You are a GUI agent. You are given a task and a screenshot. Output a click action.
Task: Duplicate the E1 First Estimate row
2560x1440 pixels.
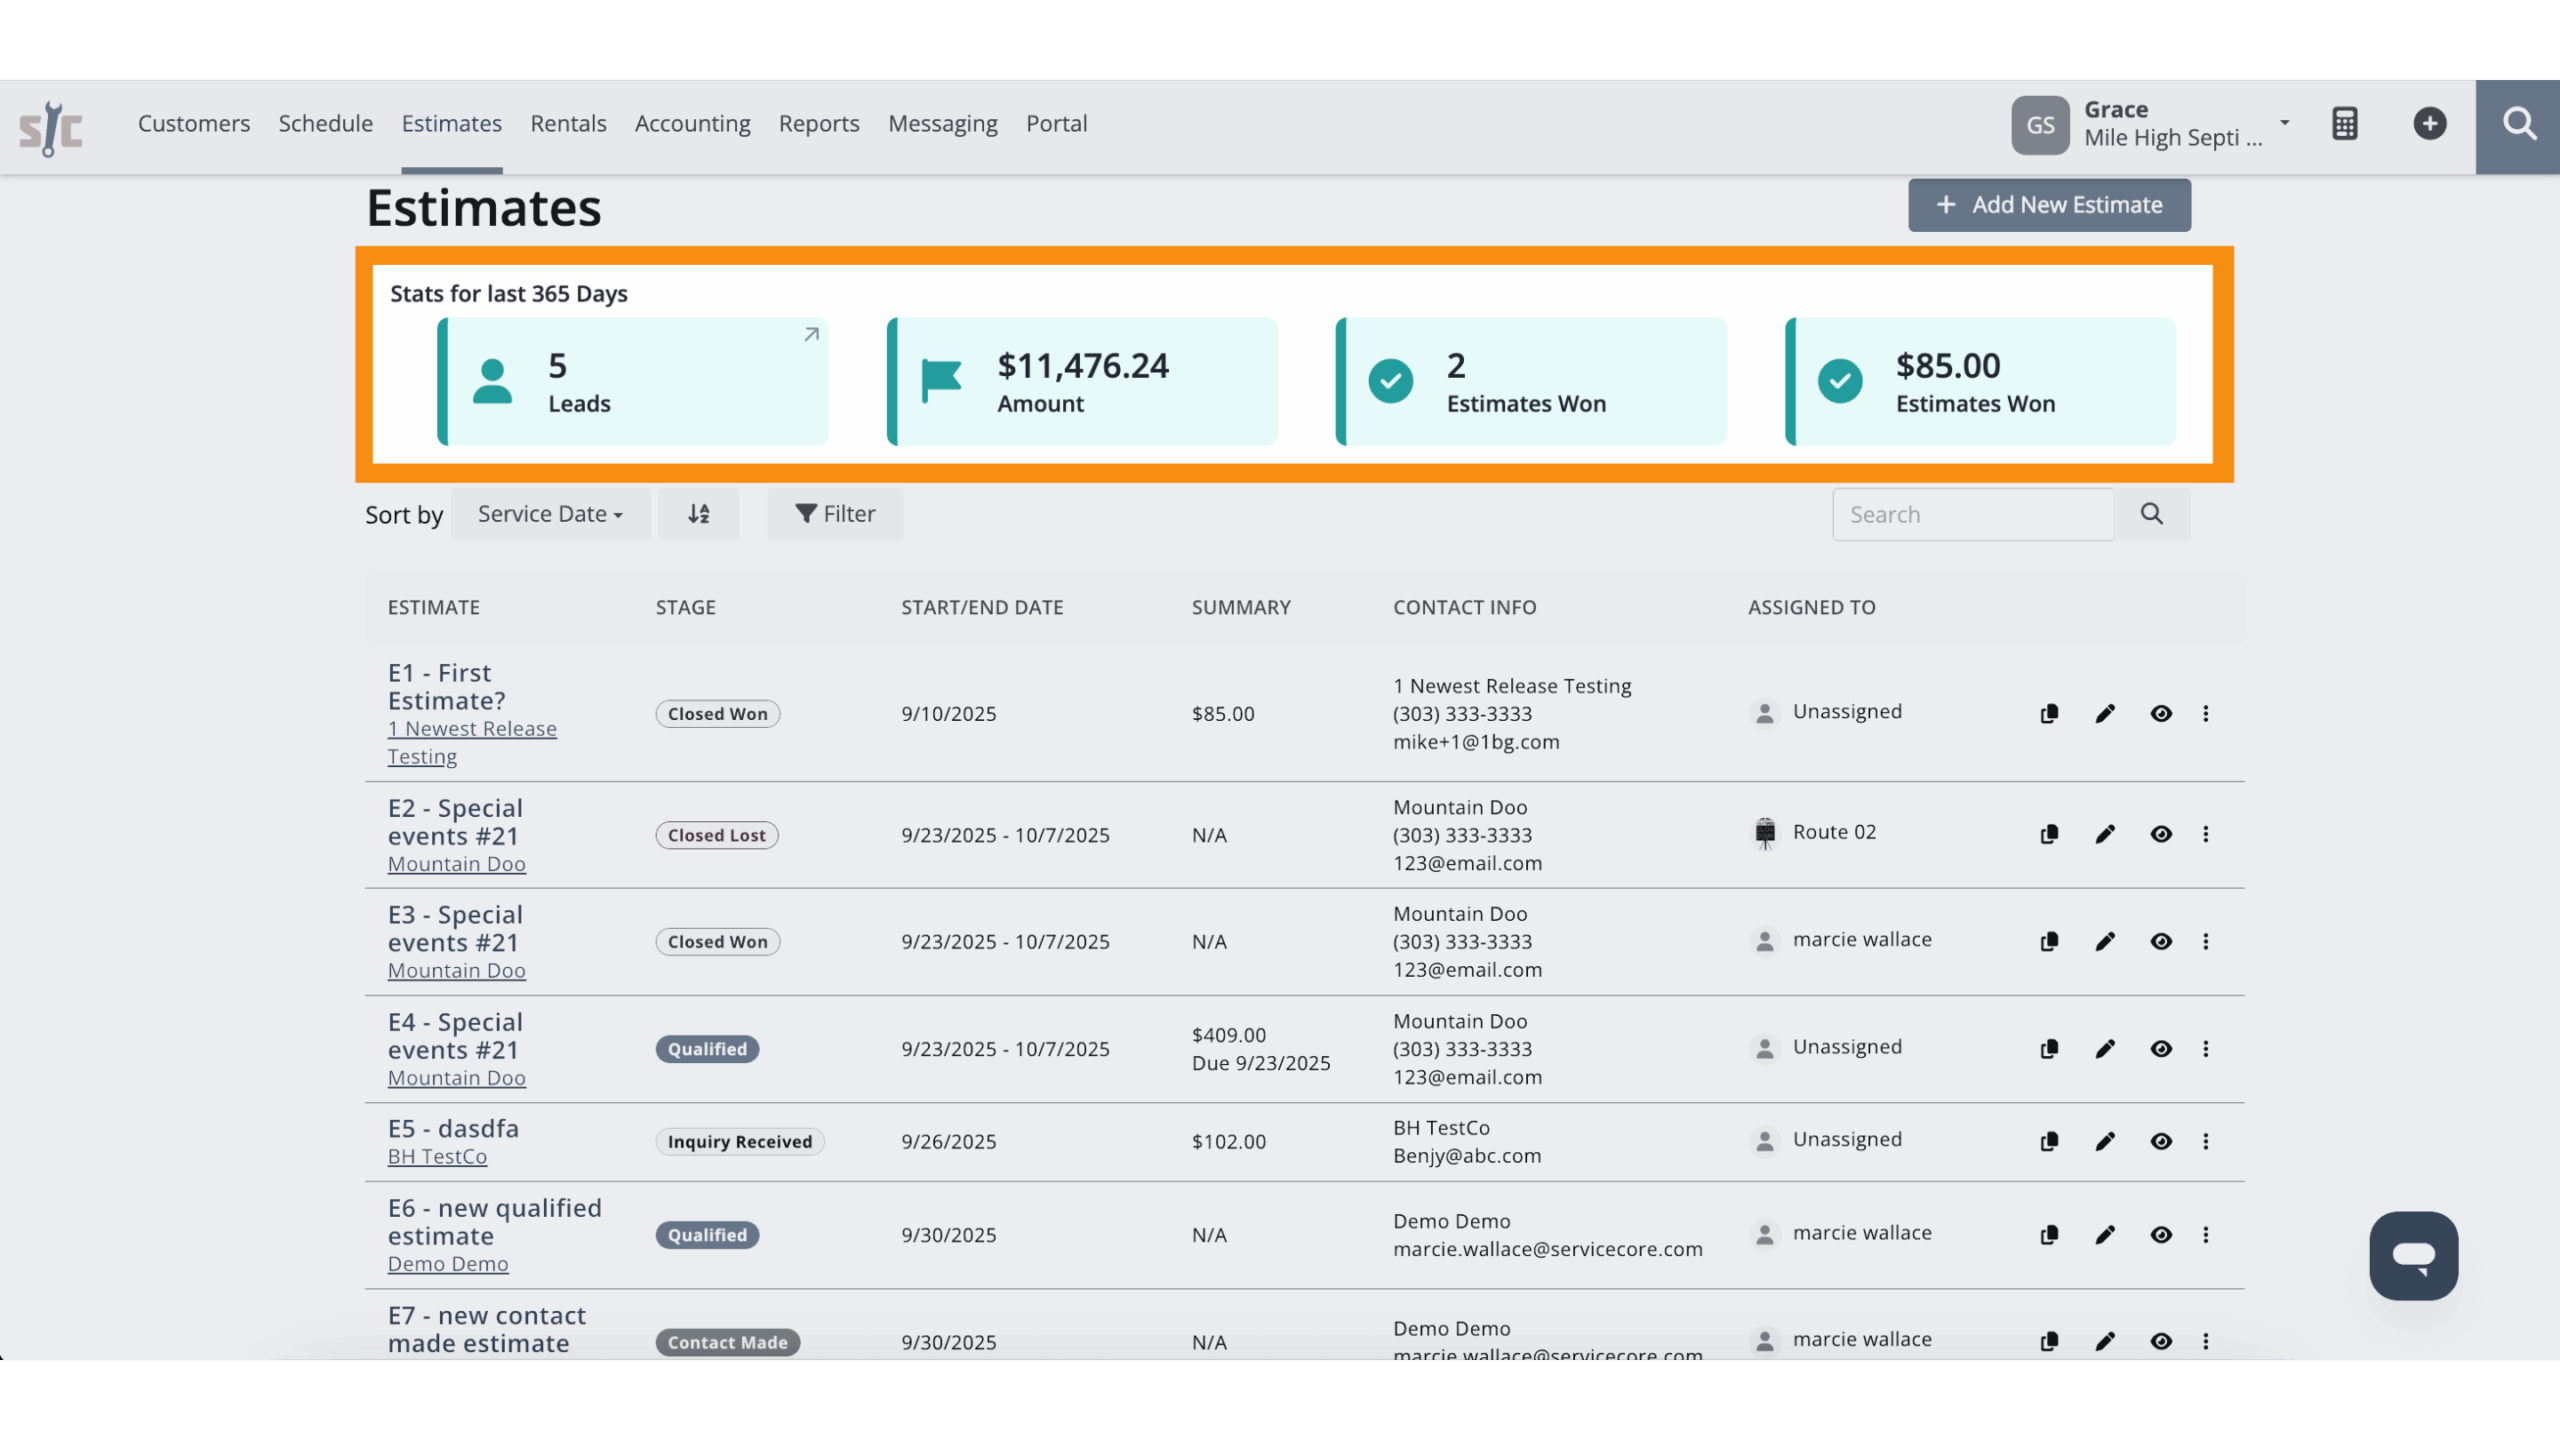coord(2049,714)
